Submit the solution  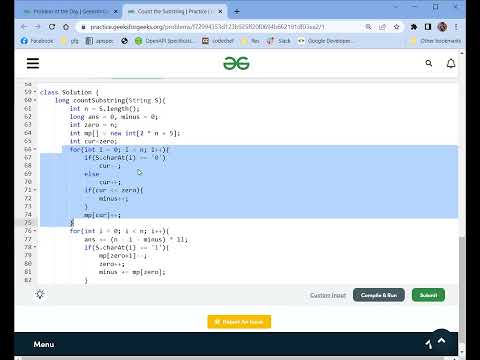428,295
